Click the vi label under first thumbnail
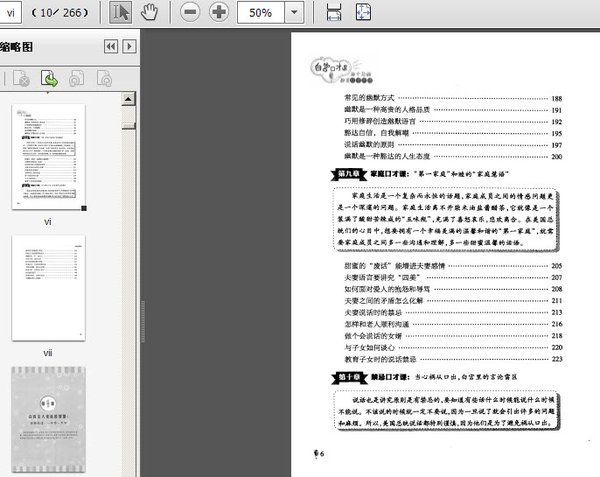The height and width of the screenshot is (477, 600). [48, 222]
